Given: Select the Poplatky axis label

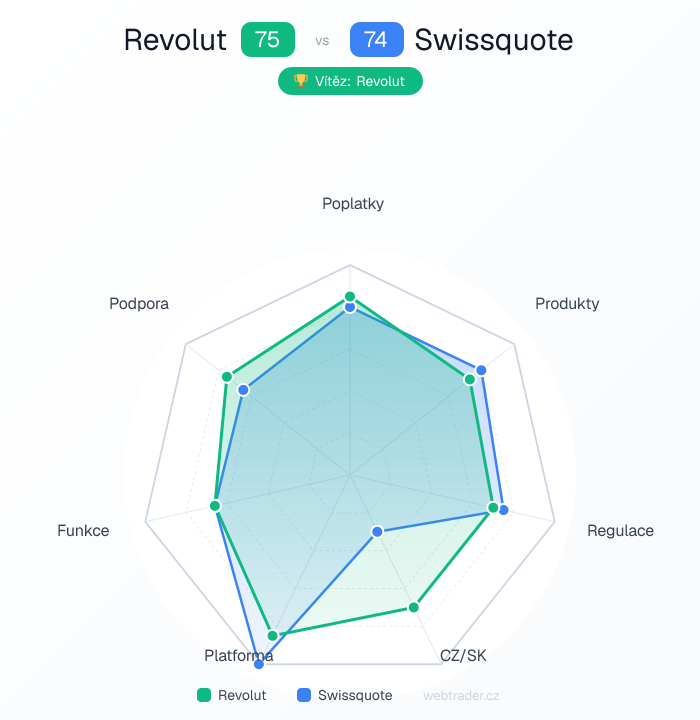Looking at the screenshot, I should point(353,204).
